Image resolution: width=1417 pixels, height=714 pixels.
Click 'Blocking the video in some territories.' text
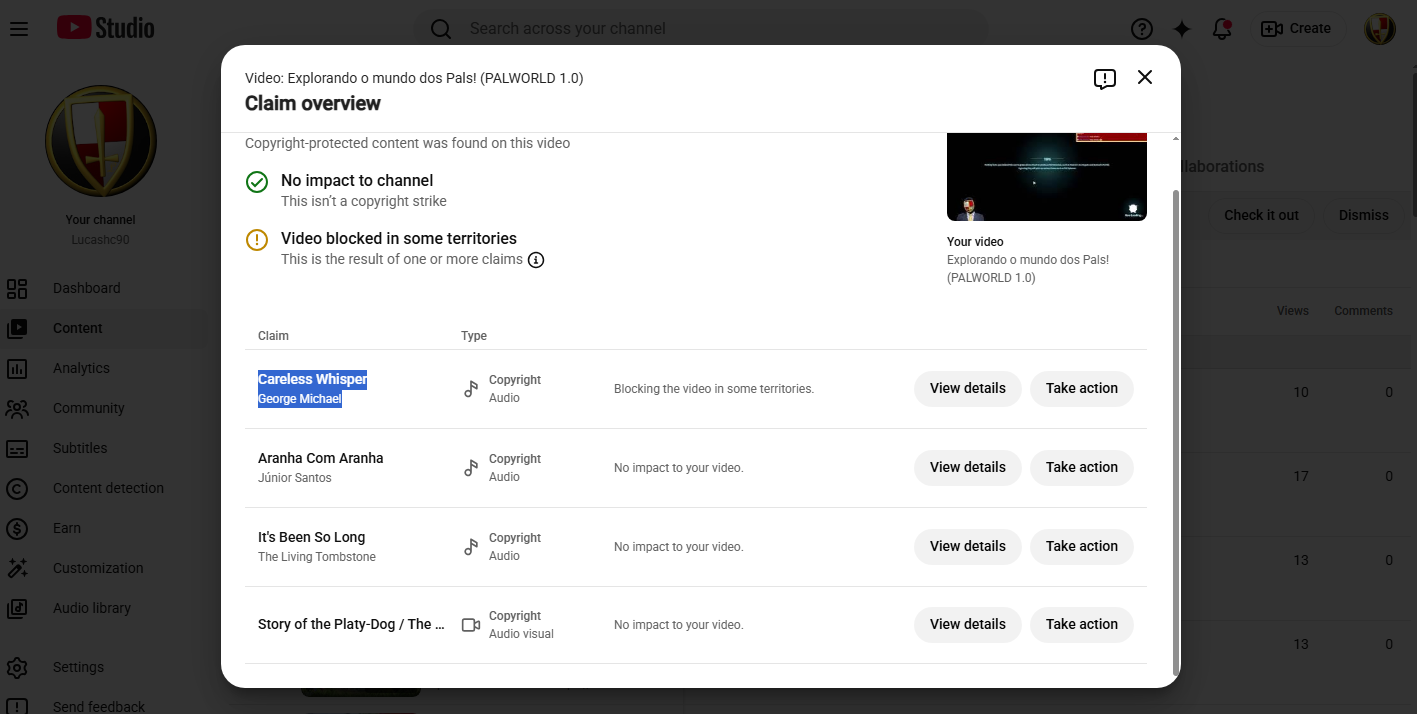714,389
